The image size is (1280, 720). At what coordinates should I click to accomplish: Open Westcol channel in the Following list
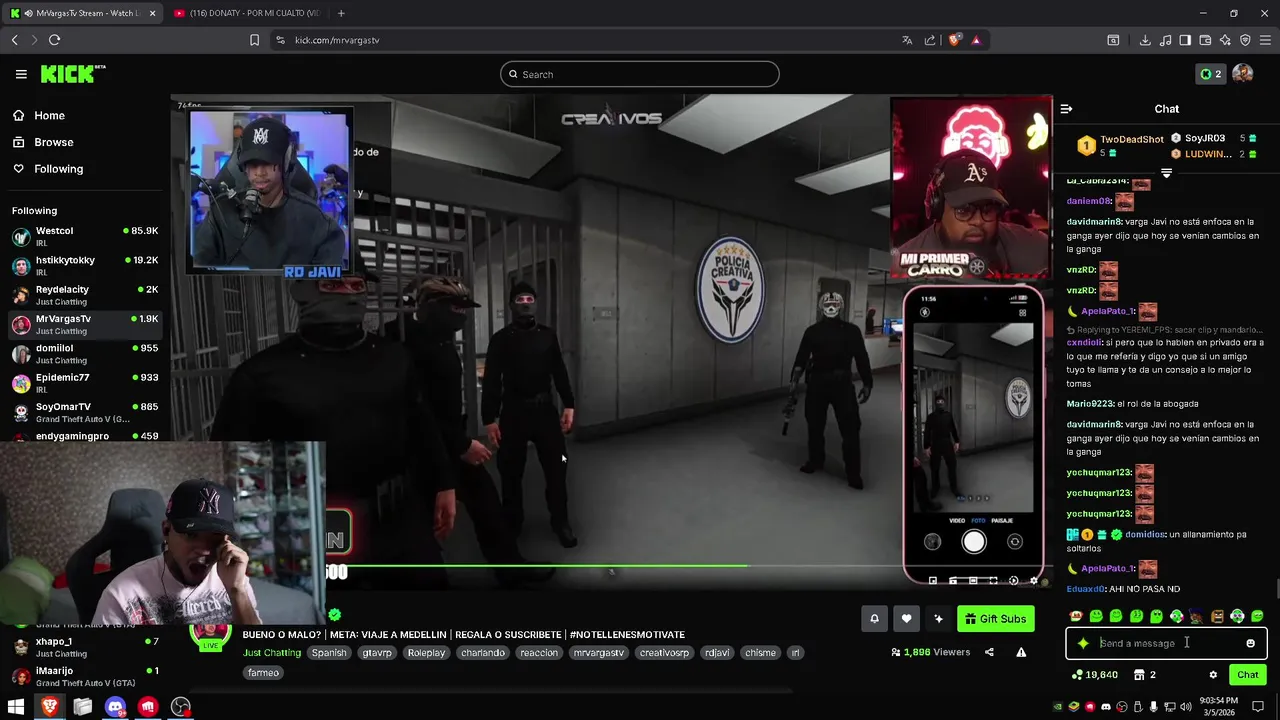(x=85, y=236)
